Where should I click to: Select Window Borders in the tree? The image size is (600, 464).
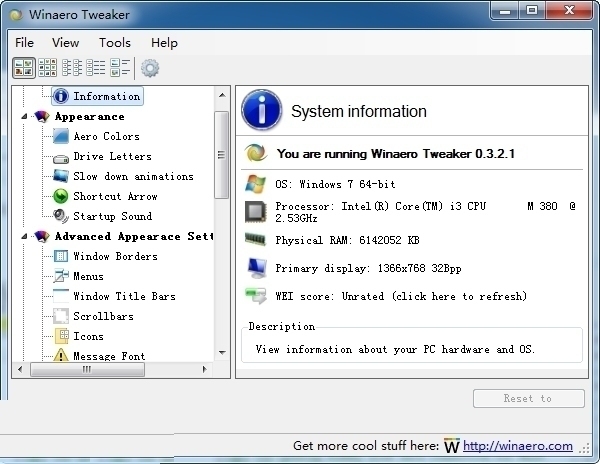tap(115, 256)
